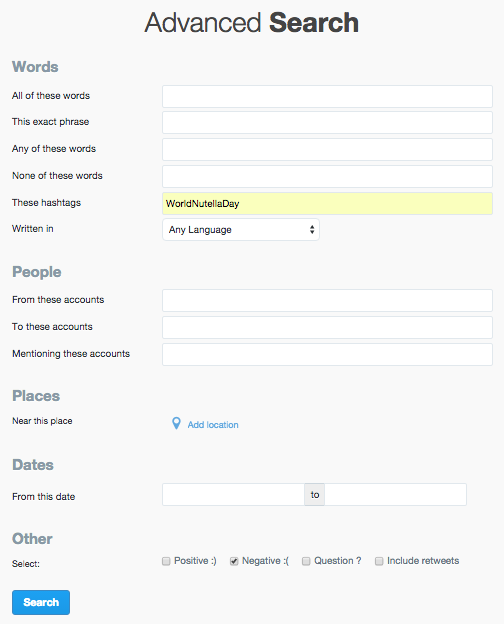Click the To these accounts input

[x=327, y=328]
